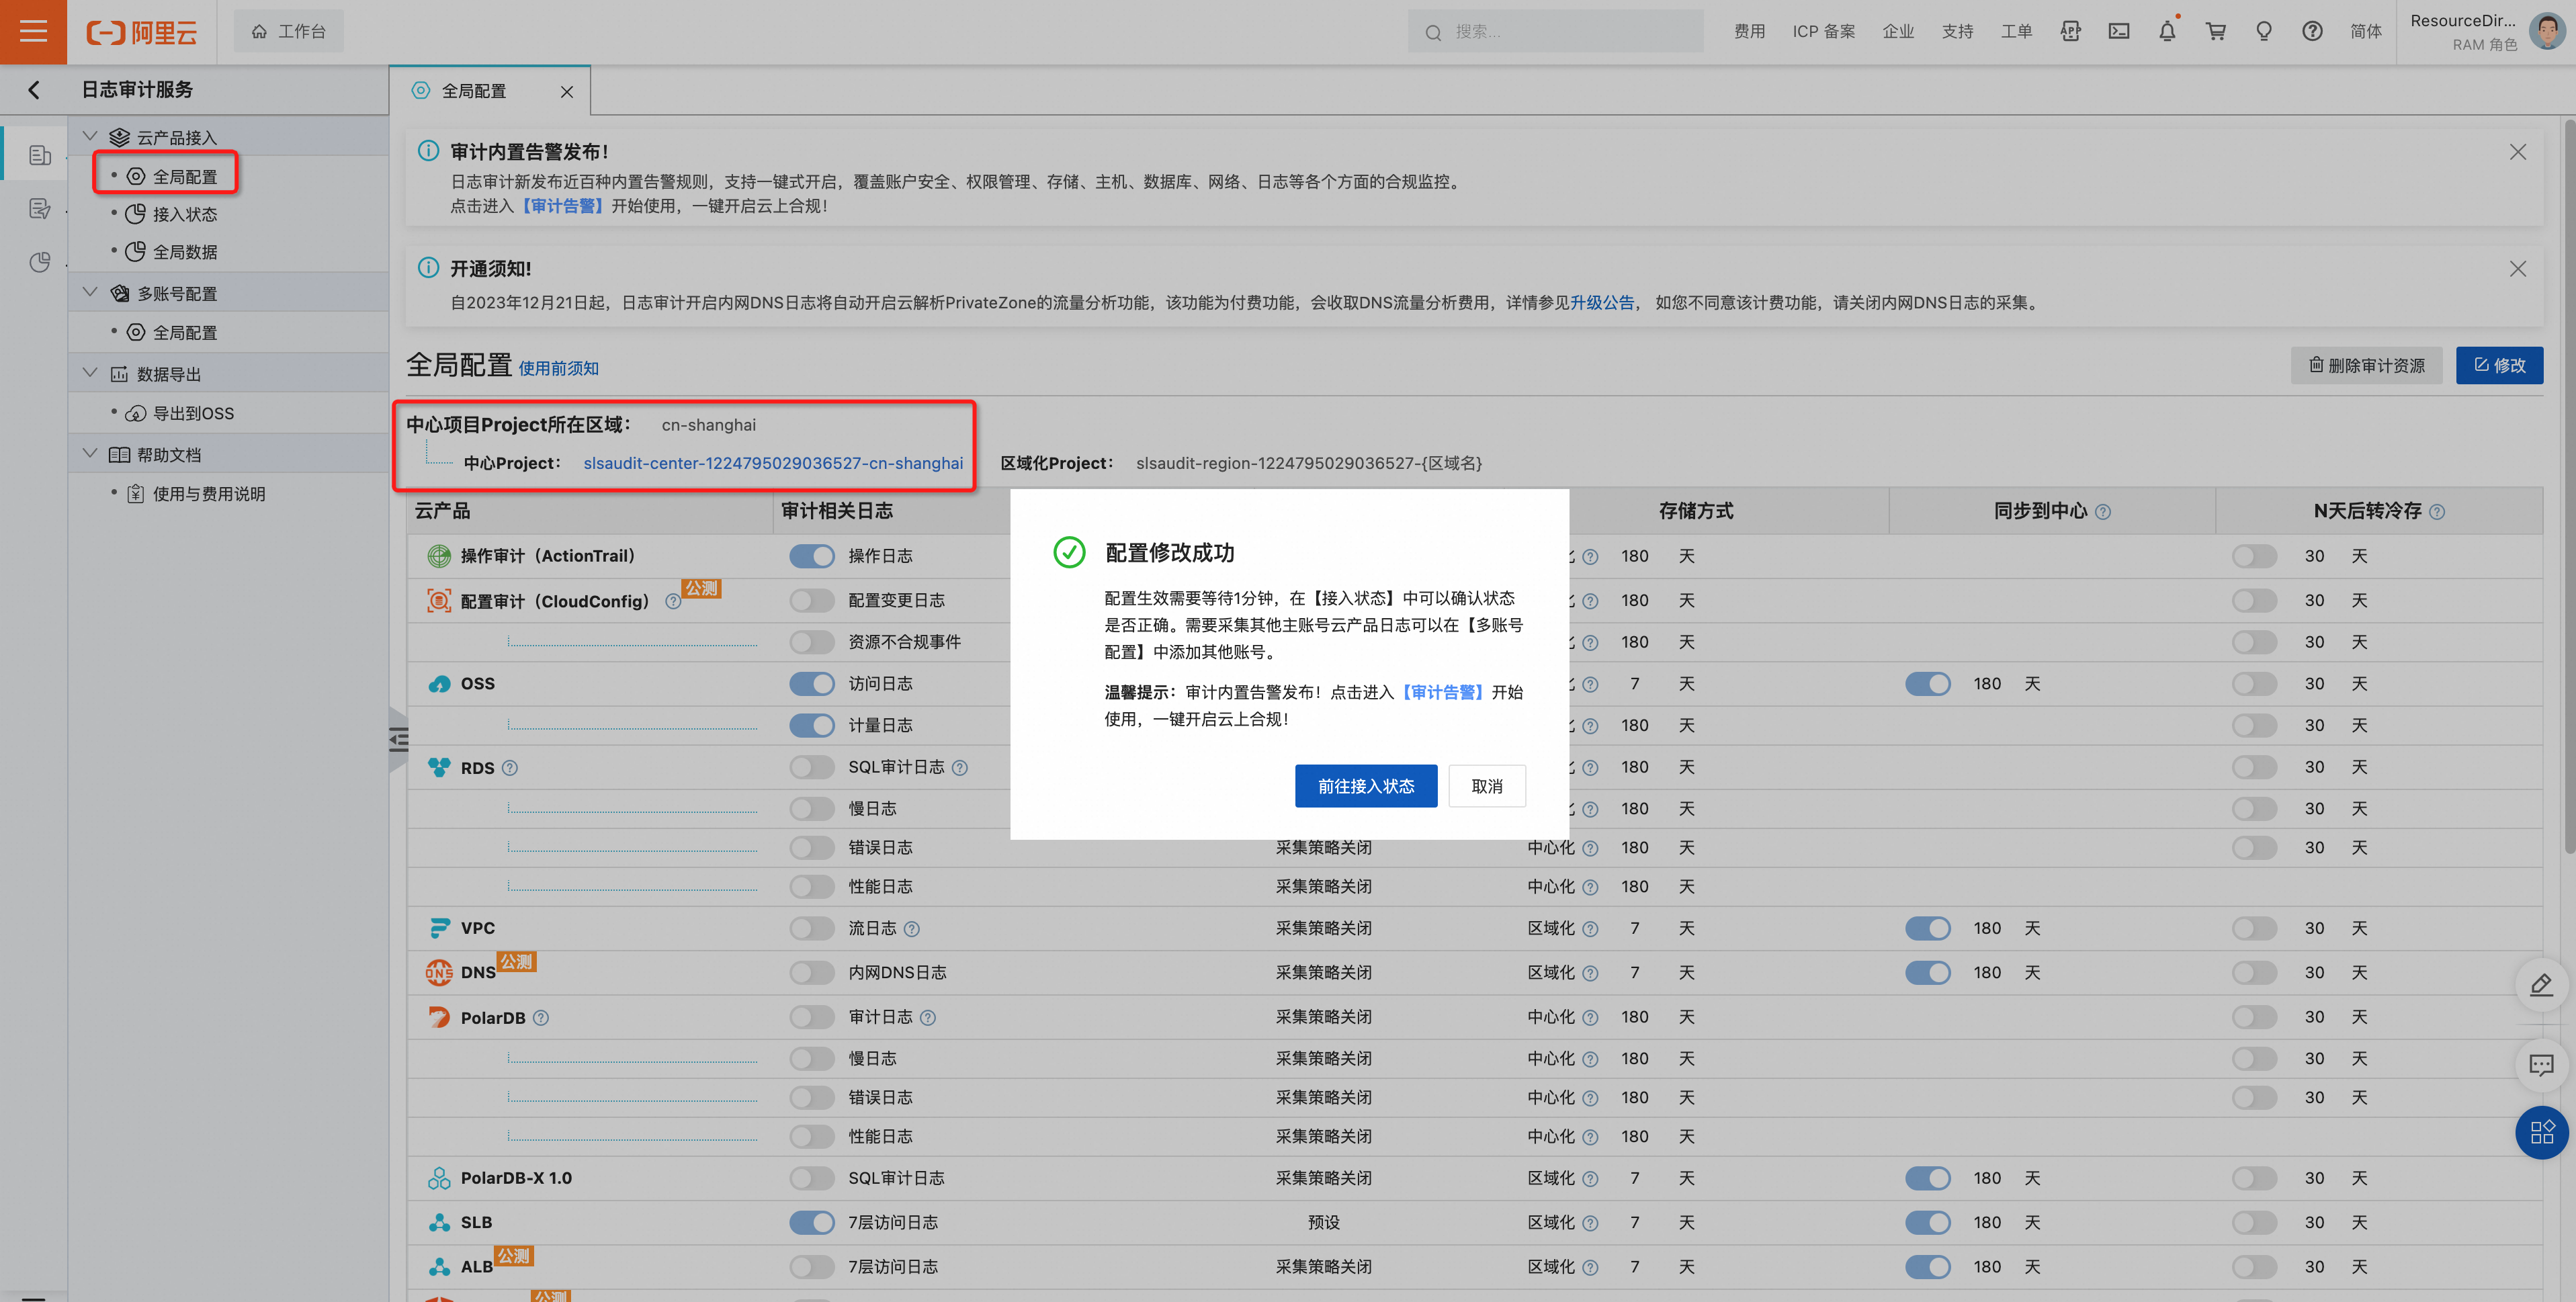Click the blue 修改 button
2576x1302 pixels.
(x=2499, y=365)
